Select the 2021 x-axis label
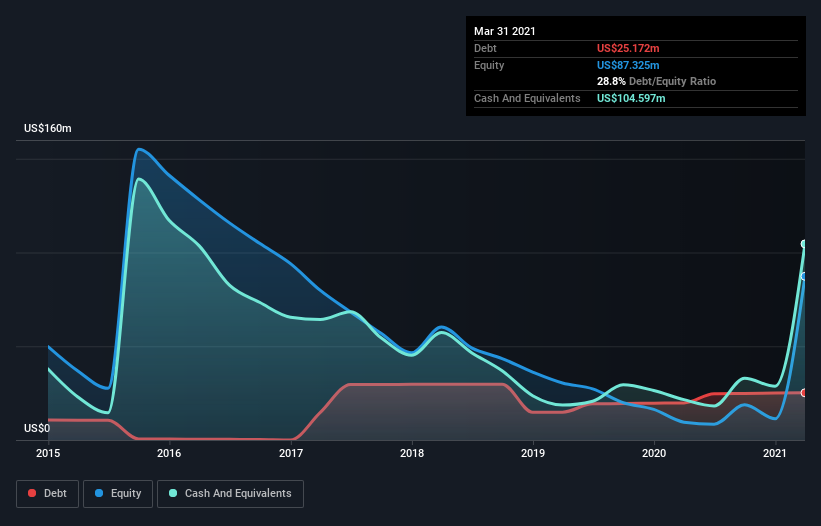 tap(775, 453)
